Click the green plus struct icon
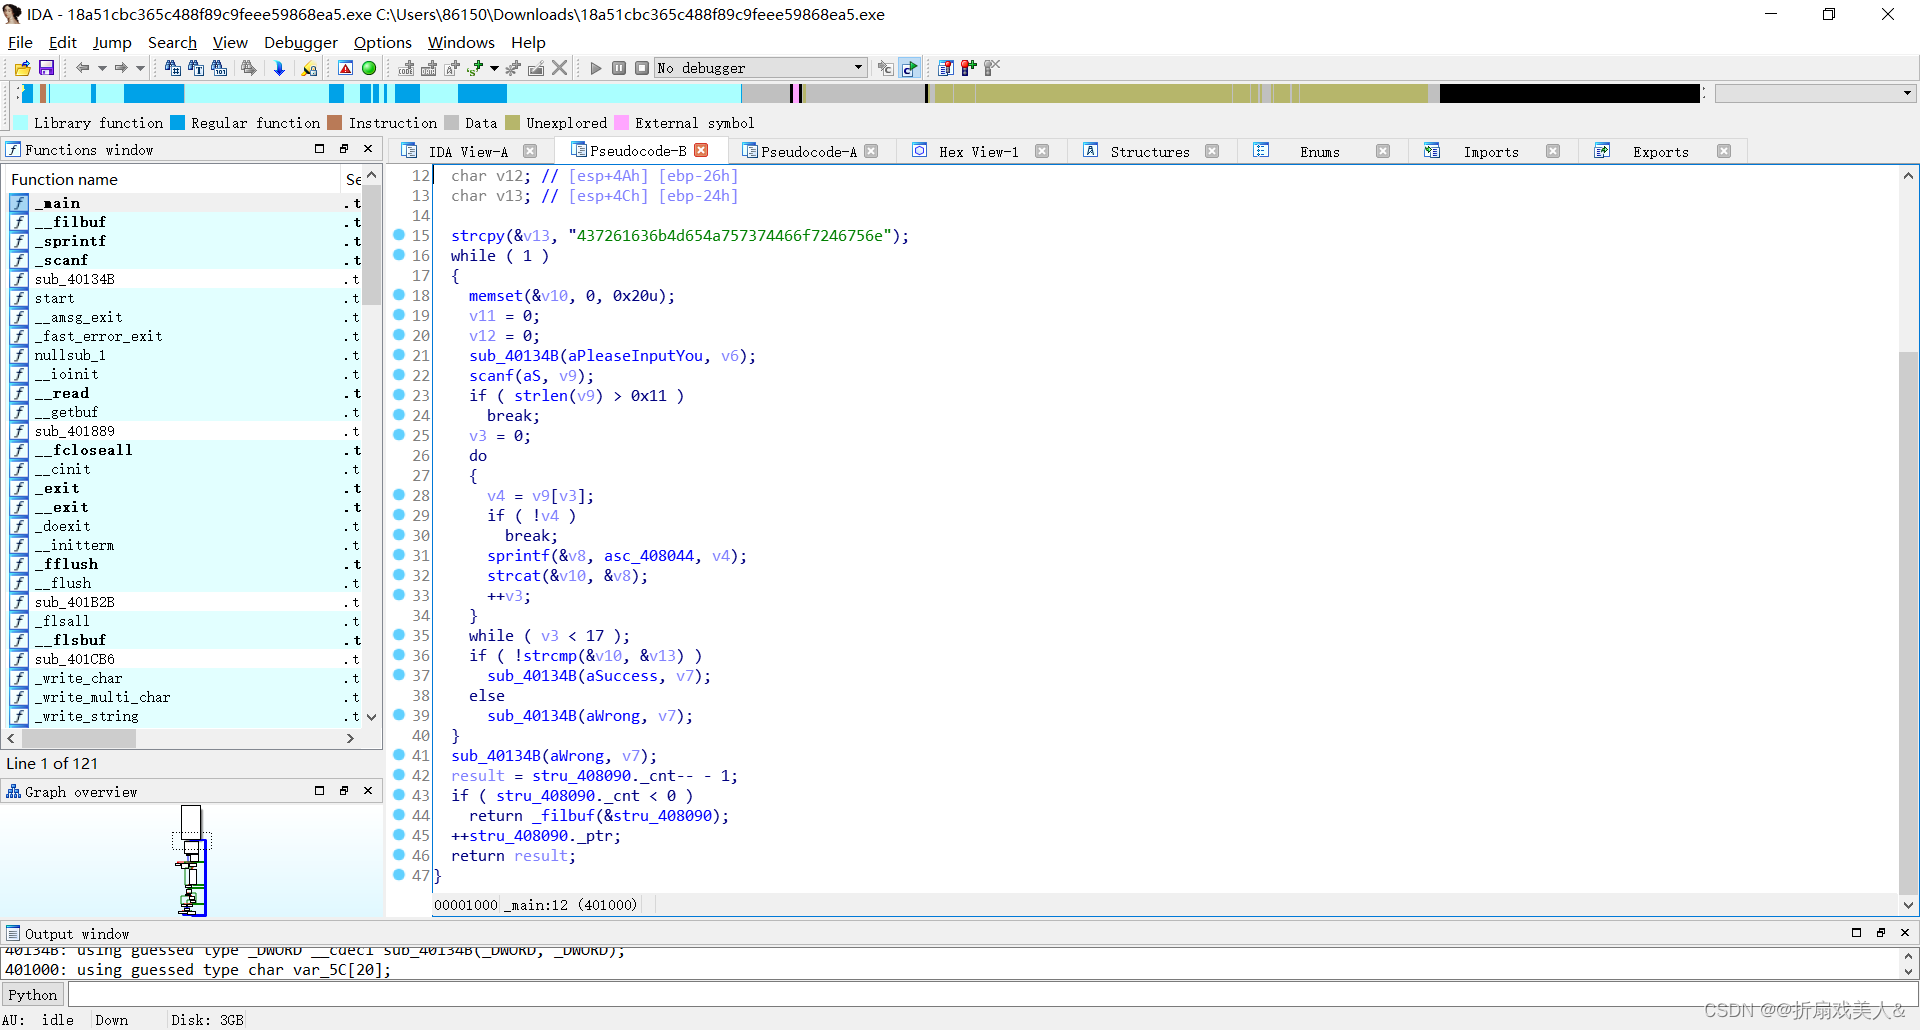The width and height of the screenshot is (1920, 1030). click(x=476, y=68)
